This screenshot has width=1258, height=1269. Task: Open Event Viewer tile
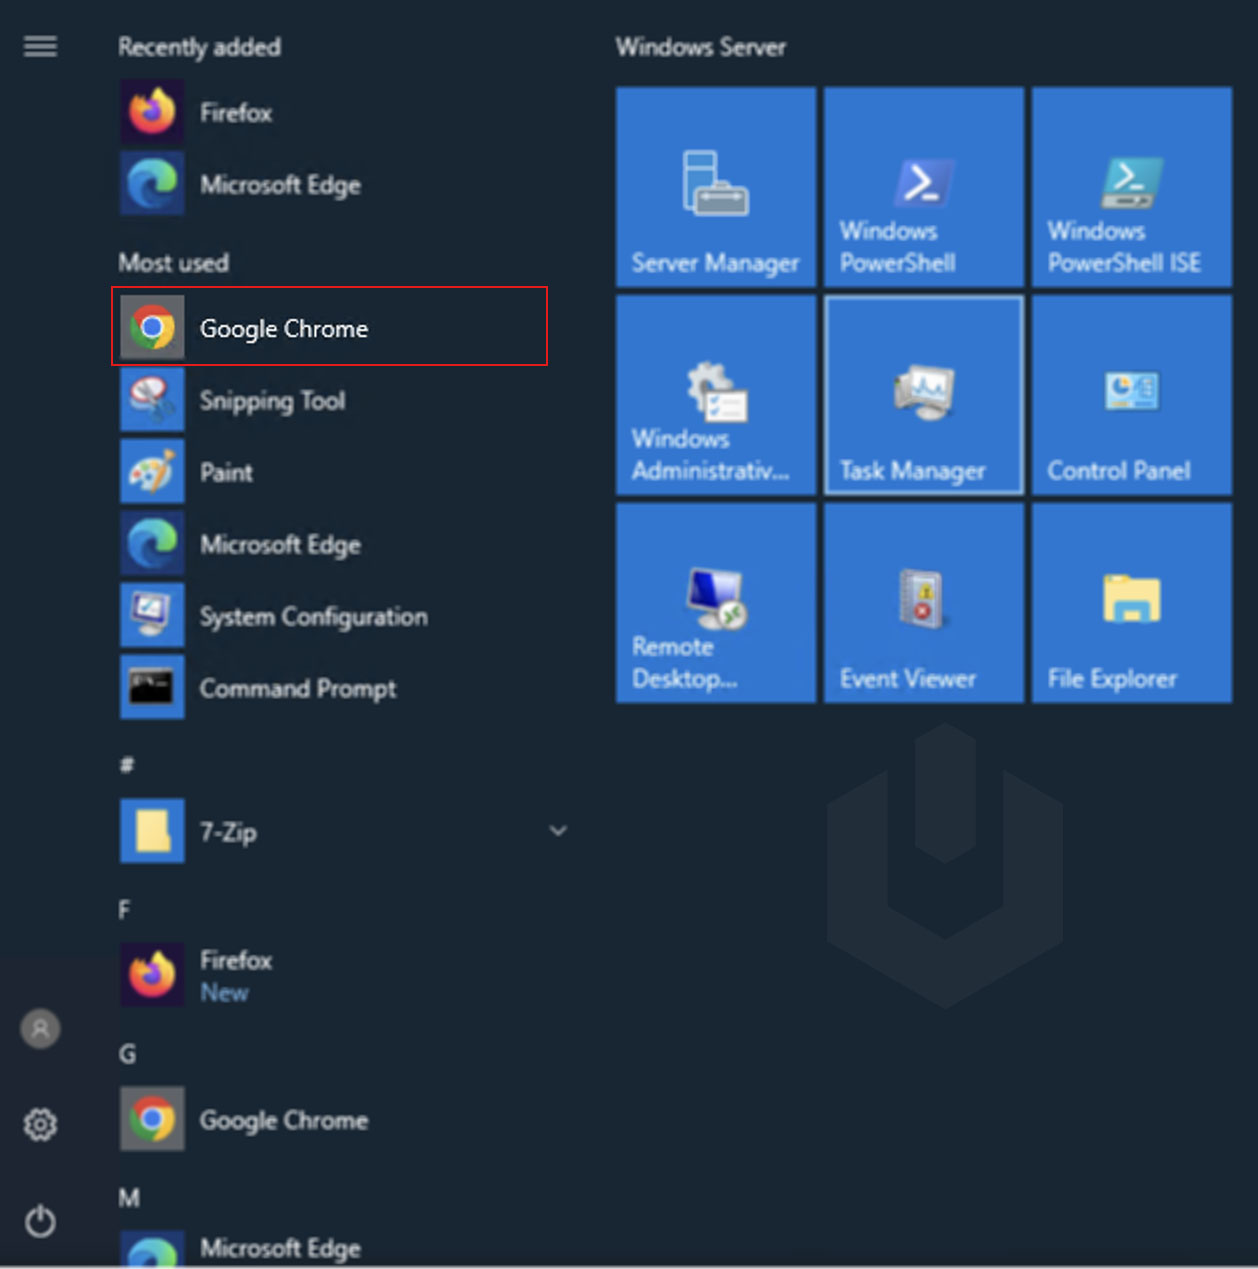[x=922, y=603]
